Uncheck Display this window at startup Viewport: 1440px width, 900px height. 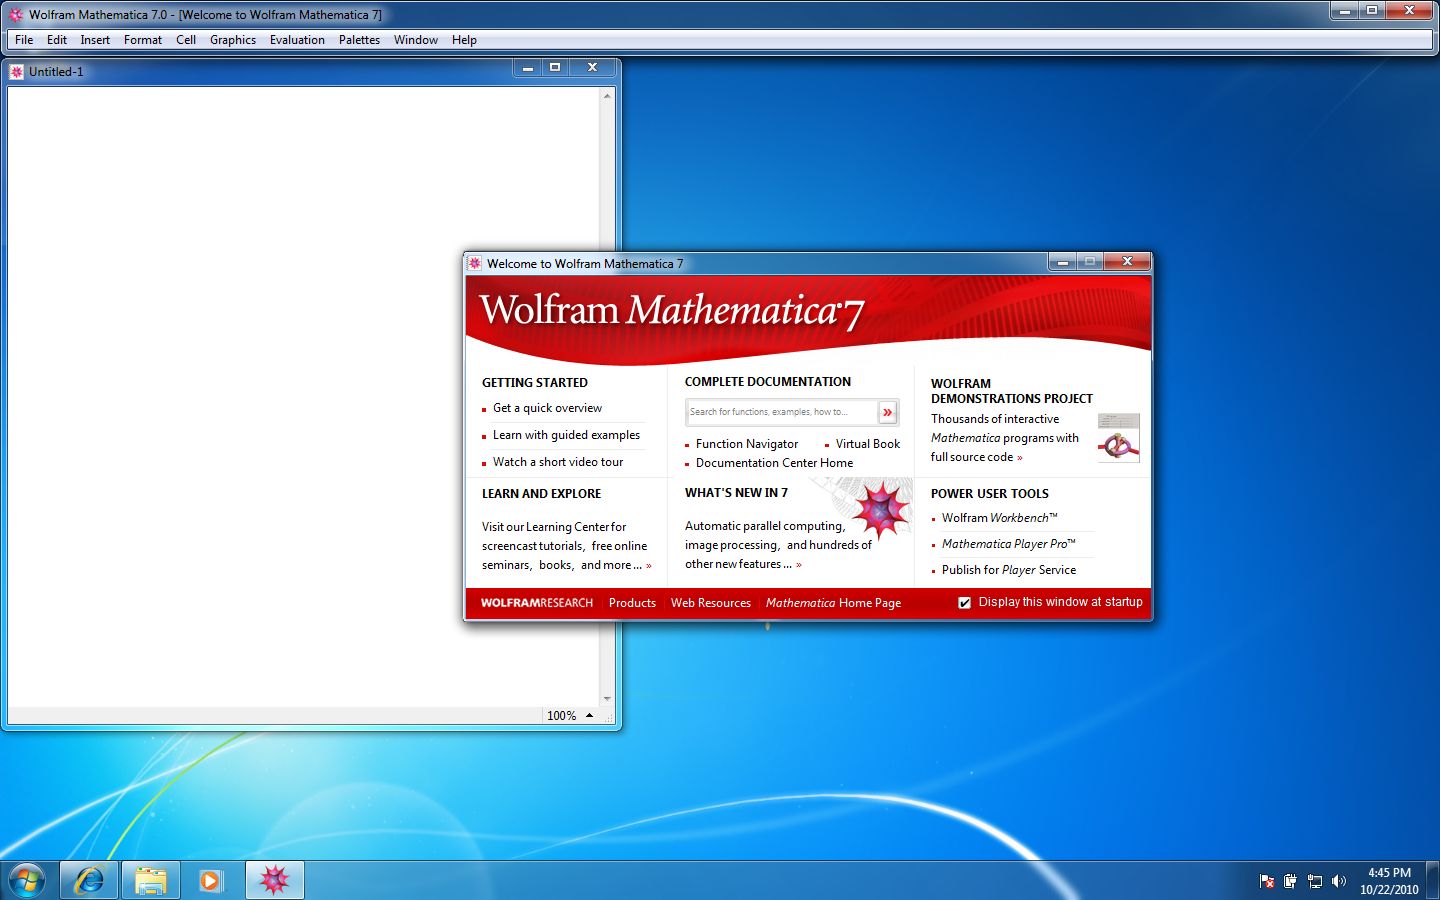pyautogui.click(x=965, y=603)
